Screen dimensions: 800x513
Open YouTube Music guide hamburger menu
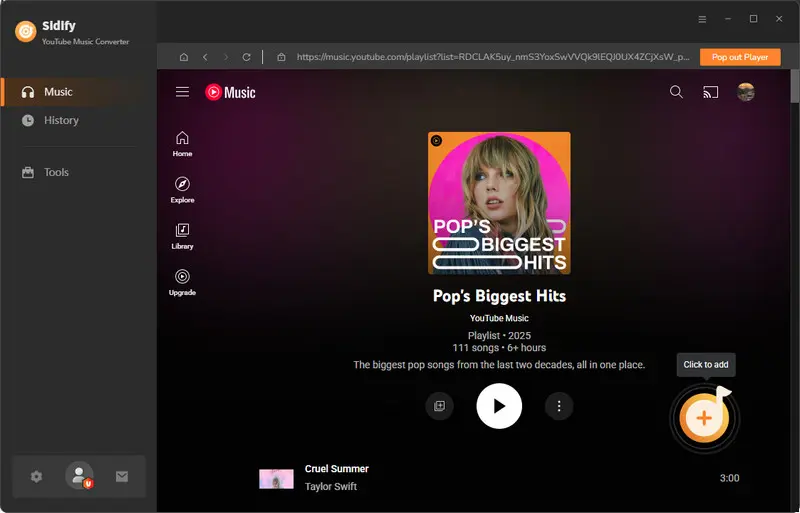pos(183,92)
